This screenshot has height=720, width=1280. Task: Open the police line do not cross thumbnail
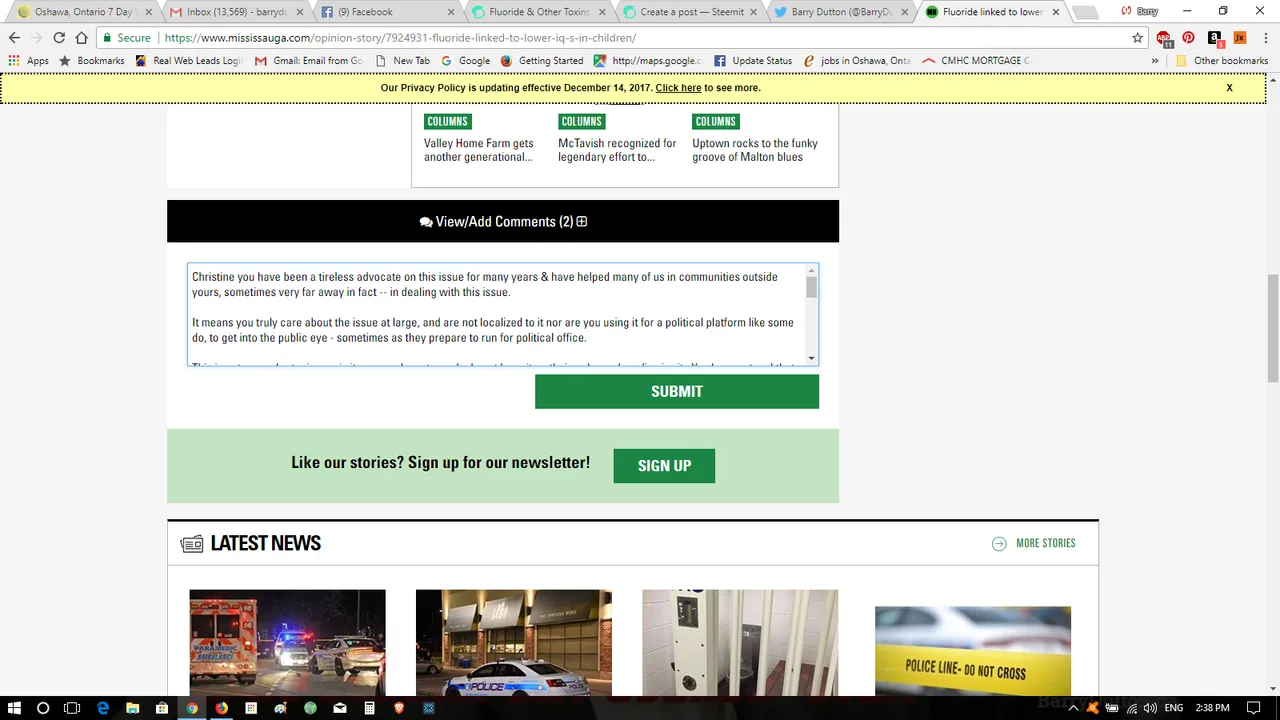pyautogui.click(x=973, y=650)
